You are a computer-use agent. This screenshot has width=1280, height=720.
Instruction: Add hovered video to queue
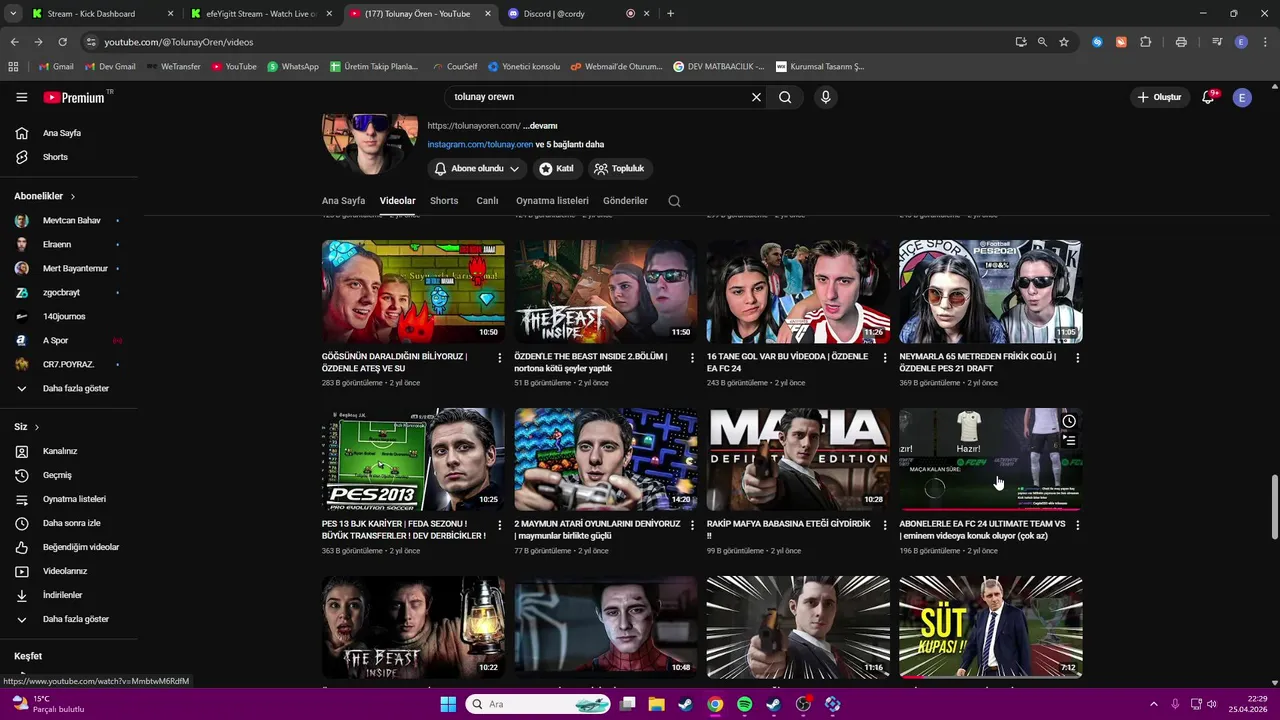(x=1069, y=441)
